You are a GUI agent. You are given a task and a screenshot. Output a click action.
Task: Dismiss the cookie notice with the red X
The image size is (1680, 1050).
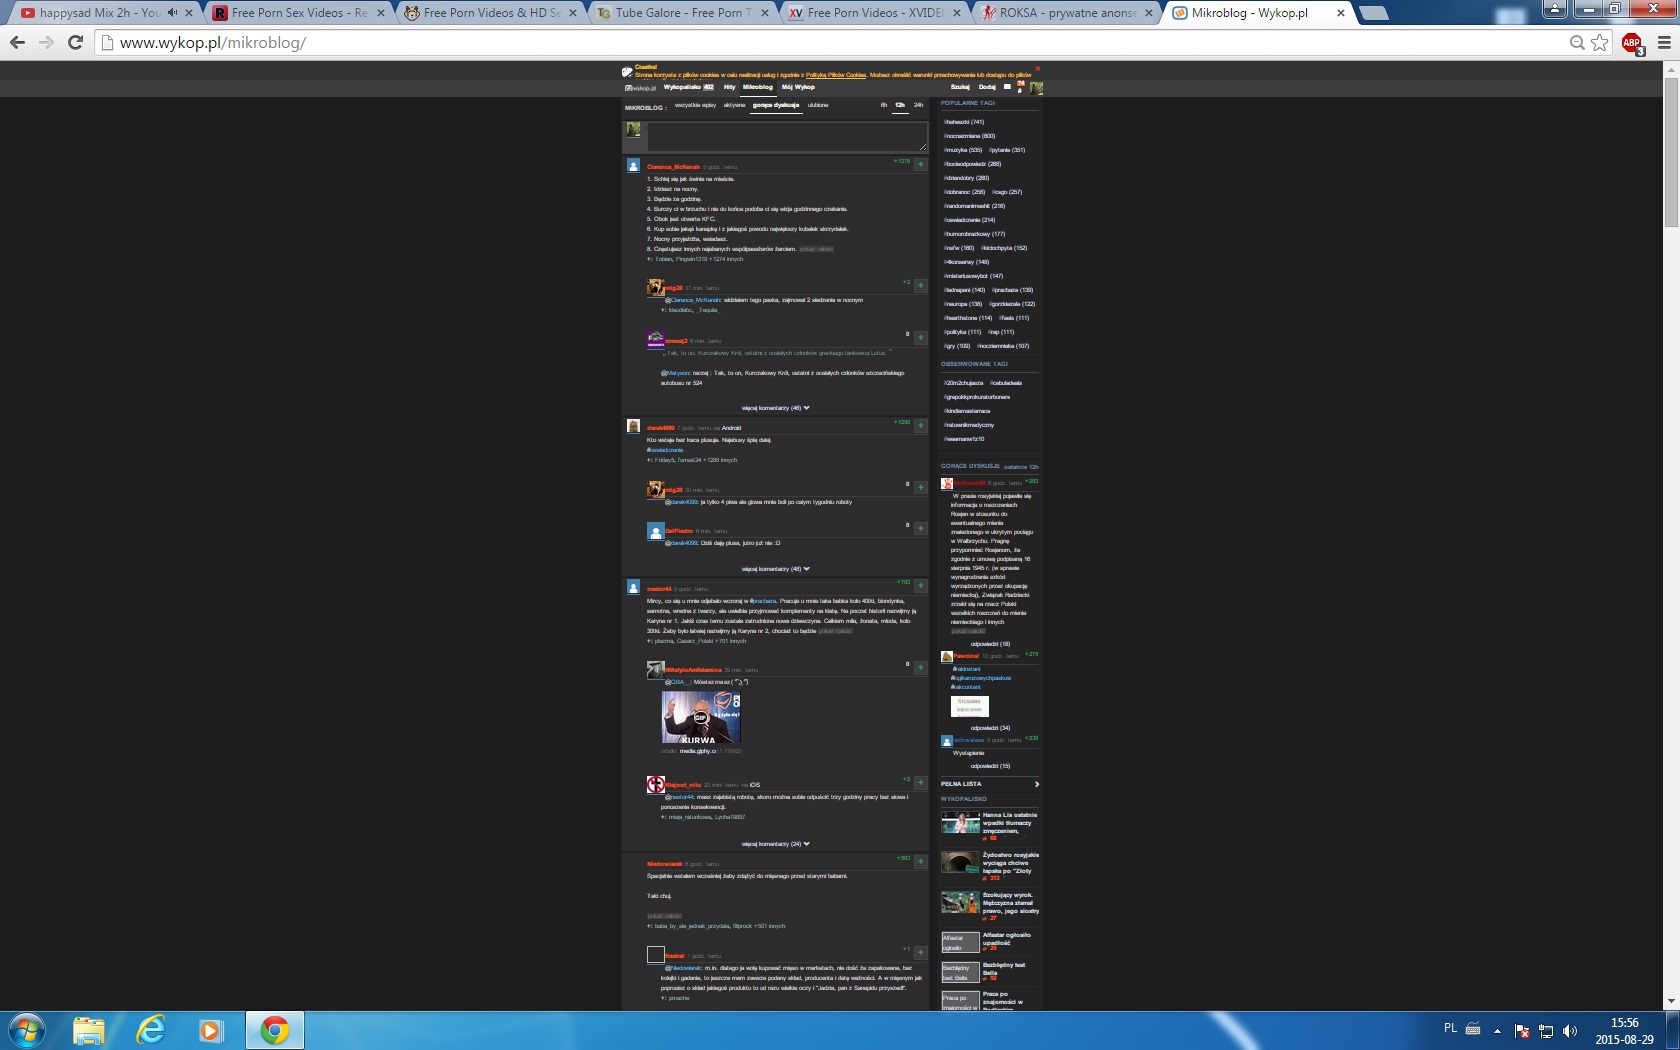pos(1038,68)
